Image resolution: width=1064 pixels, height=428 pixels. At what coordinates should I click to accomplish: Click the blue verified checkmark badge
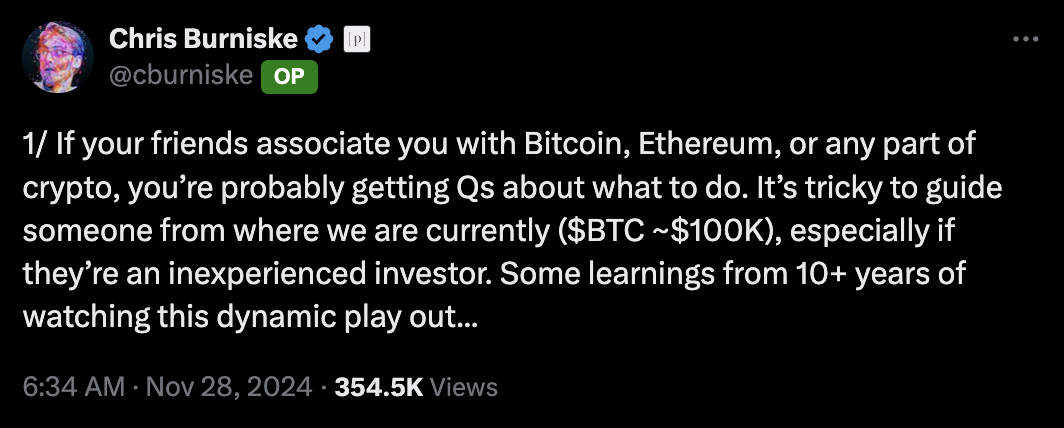(x=319, y=40)
